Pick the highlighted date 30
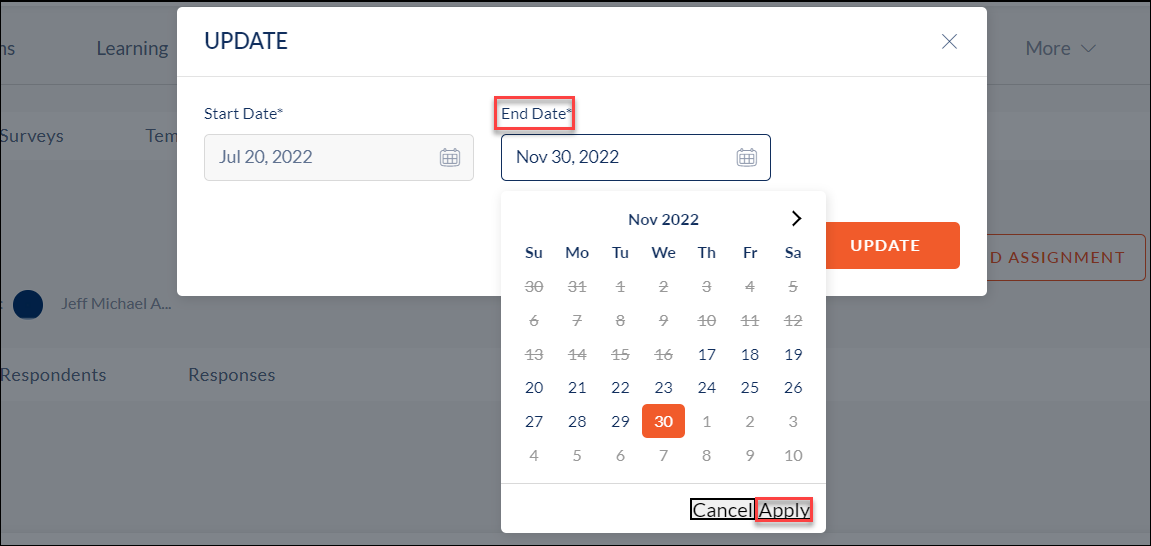This screenshot has width=1151, height=546. pyautogui.click(x=664, y=421)
